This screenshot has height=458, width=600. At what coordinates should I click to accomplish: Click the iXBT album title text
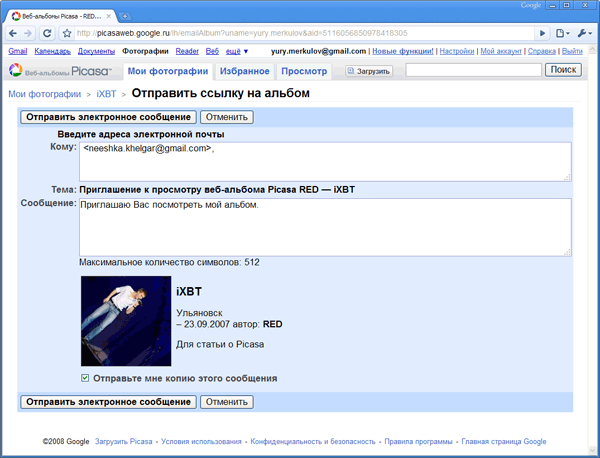pos(189,292)
